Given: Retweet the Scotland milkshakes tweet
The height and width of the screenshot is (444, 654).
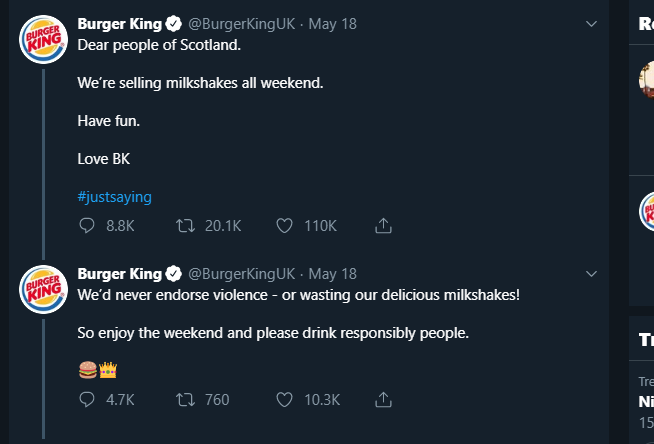Looking at the screenshot, I should point(184,226).
